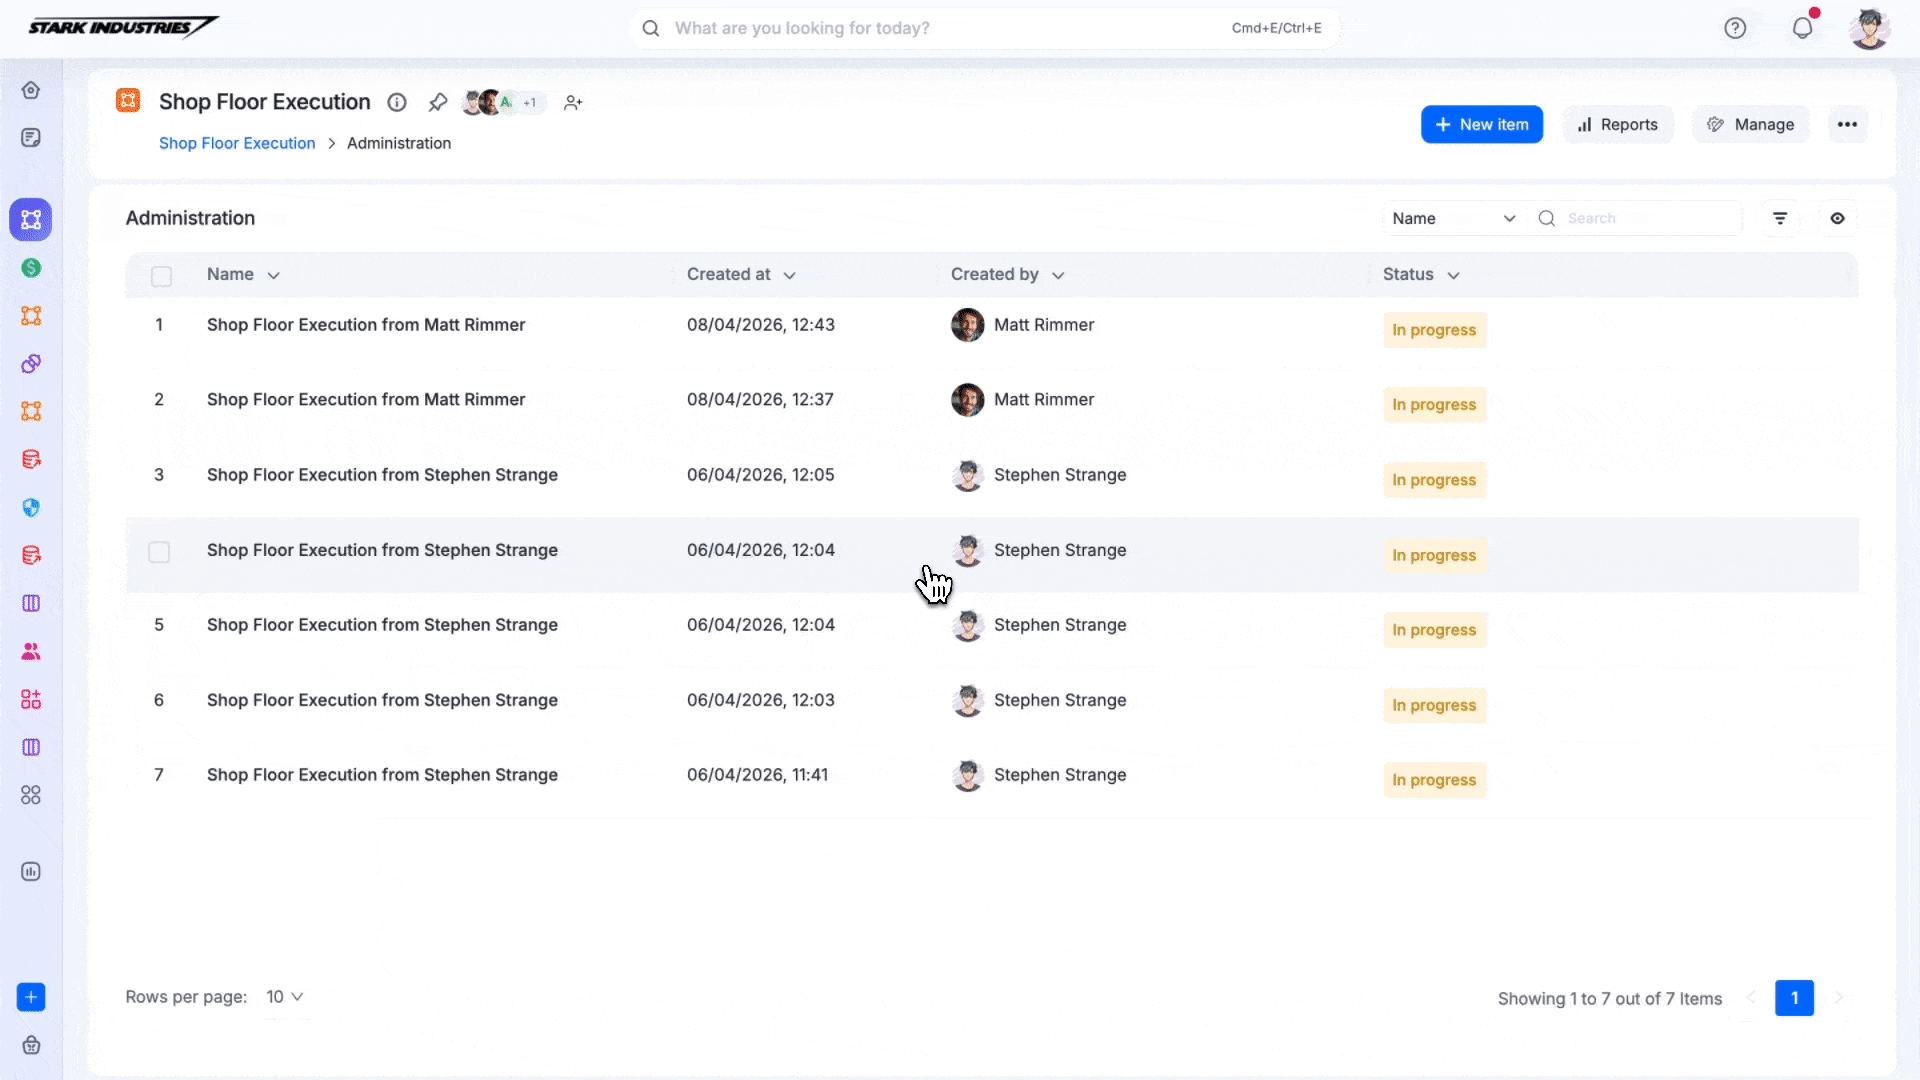Open the Status column sort menu
Image resolution: width=1920 pixels, height=1080 pixels.
click(x=1453, y=275)
